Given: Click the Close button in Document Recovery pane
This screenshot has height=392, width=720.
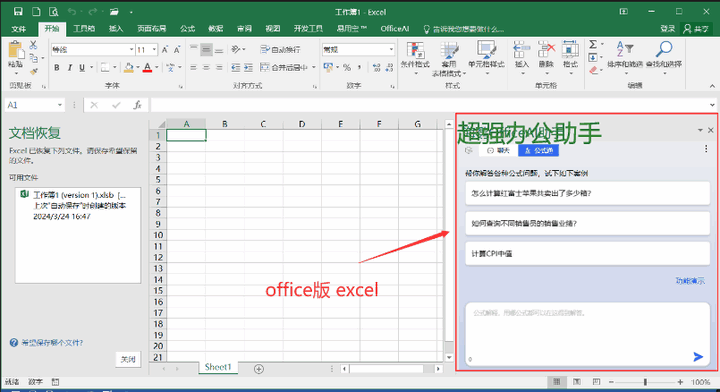Looking at the screenshot, I should click(x=128, y=359).
